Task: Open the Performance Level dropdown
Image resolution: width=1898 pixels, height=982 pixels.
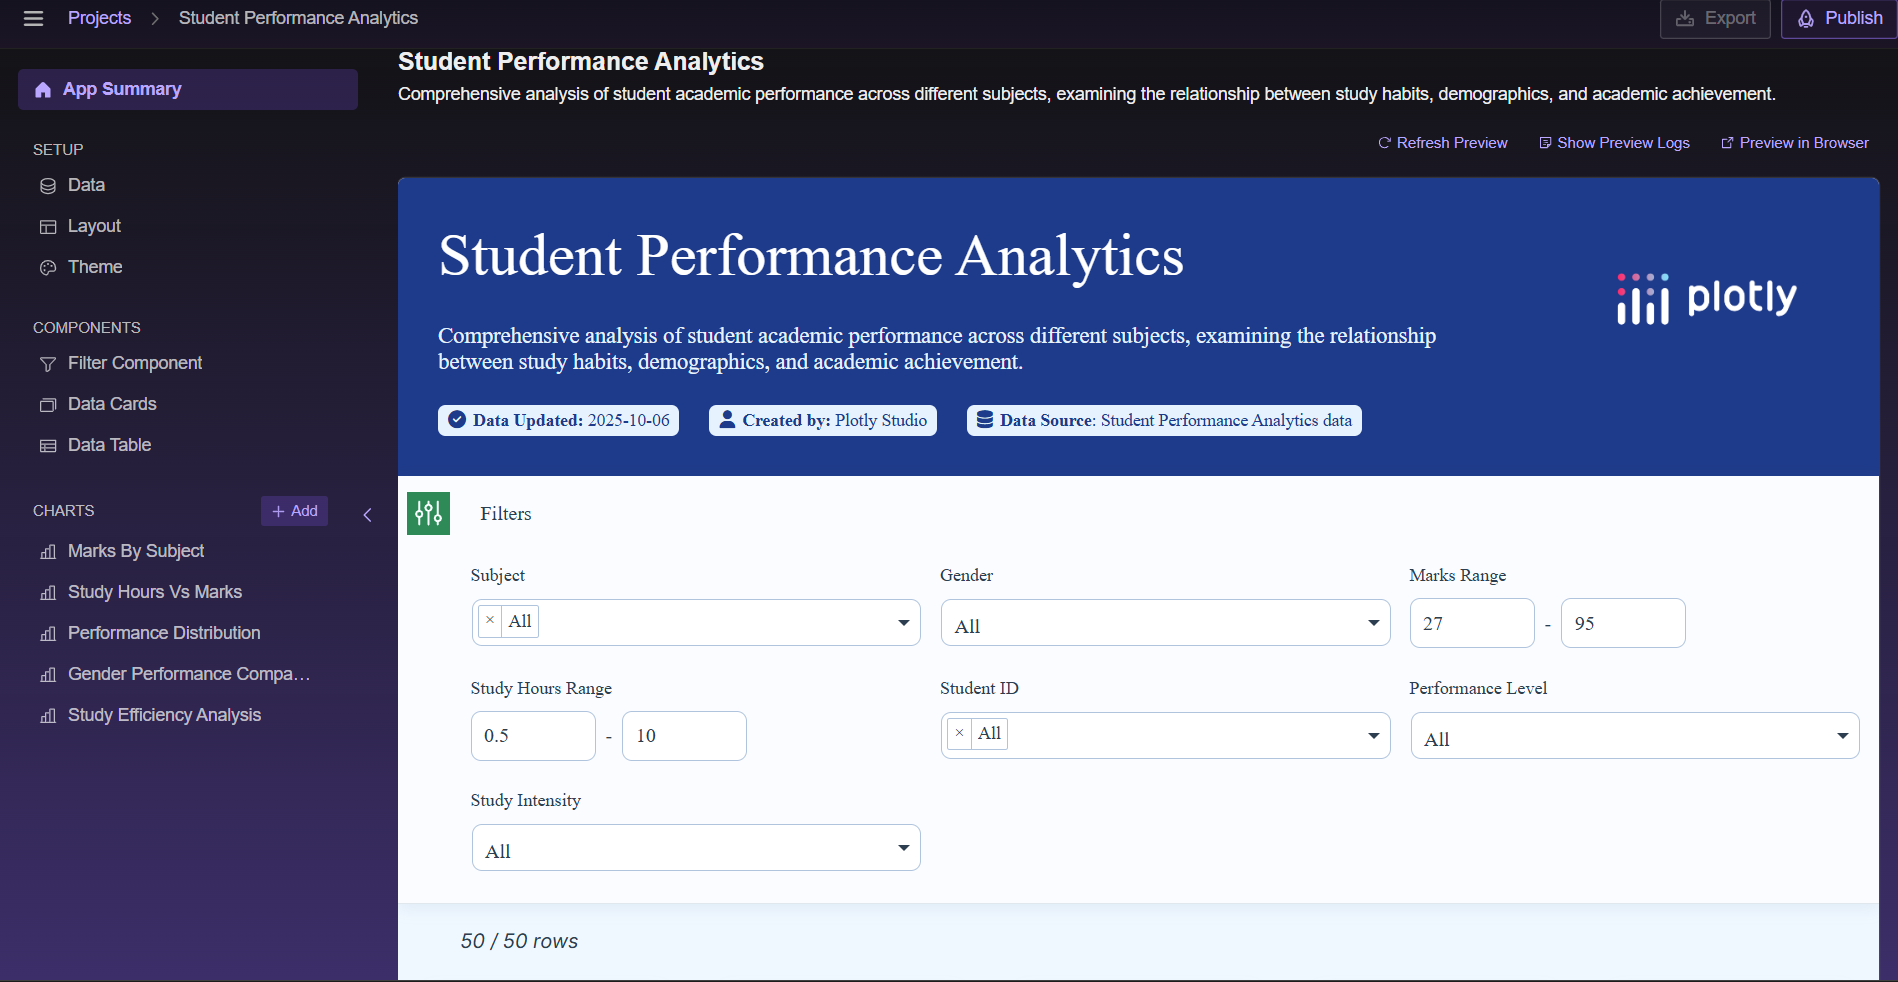Action: [1842, 736]
